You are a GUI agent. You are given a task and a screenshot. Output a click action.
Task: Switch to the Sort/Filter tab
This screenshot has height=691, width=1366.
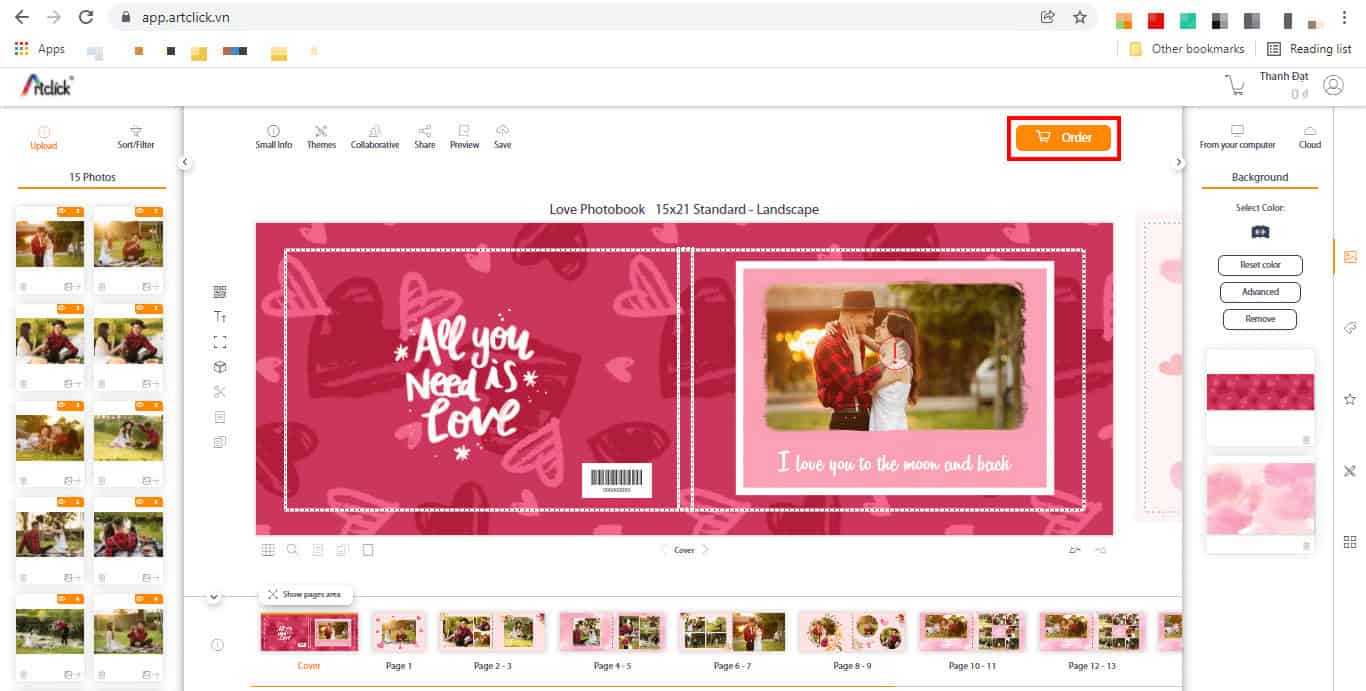click(x=136, y=137)
